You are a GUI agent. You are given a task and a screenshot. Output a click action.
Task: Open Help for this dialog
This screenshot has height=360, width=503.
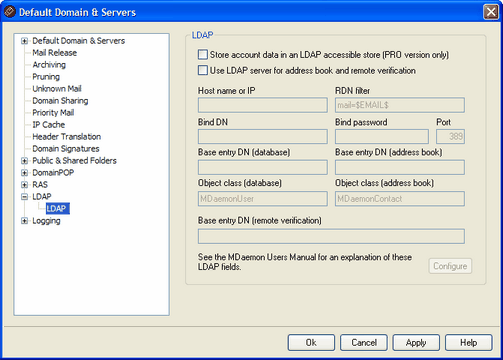coord(469,343)
